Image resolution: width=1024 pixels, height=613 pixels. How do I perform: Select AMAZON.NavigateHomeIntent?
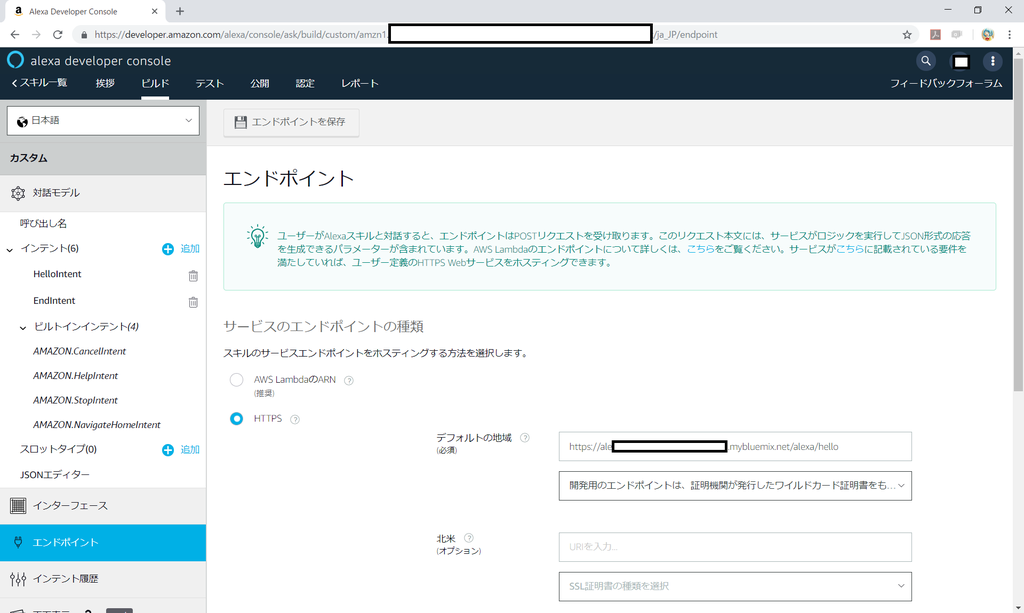point(97,425)
